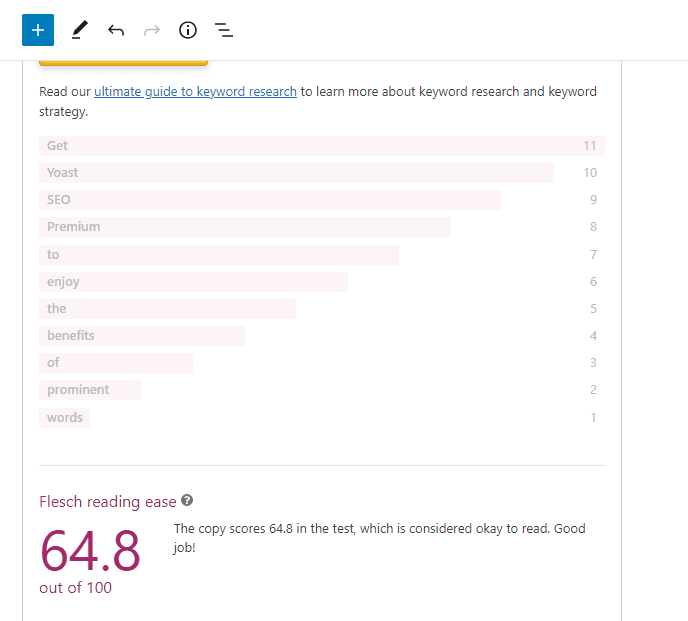Click the large 64.8 score value
Viewport: 688px width, 621px height.
click(x=90, y=551)
